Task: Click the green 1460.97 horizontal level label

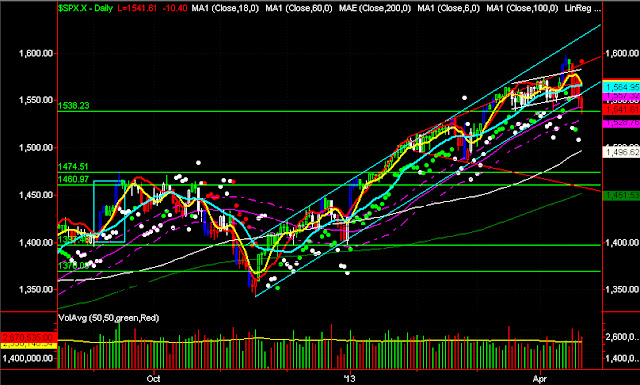Action: 74,179
